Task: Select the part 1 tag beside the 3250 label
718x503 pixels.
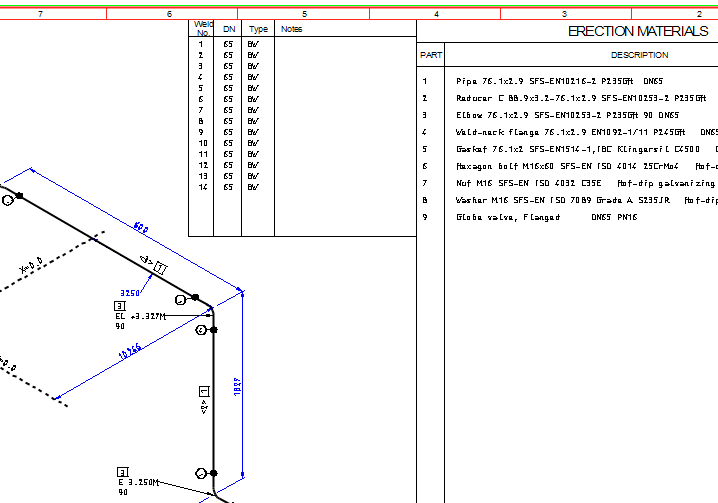Action: 160,266
